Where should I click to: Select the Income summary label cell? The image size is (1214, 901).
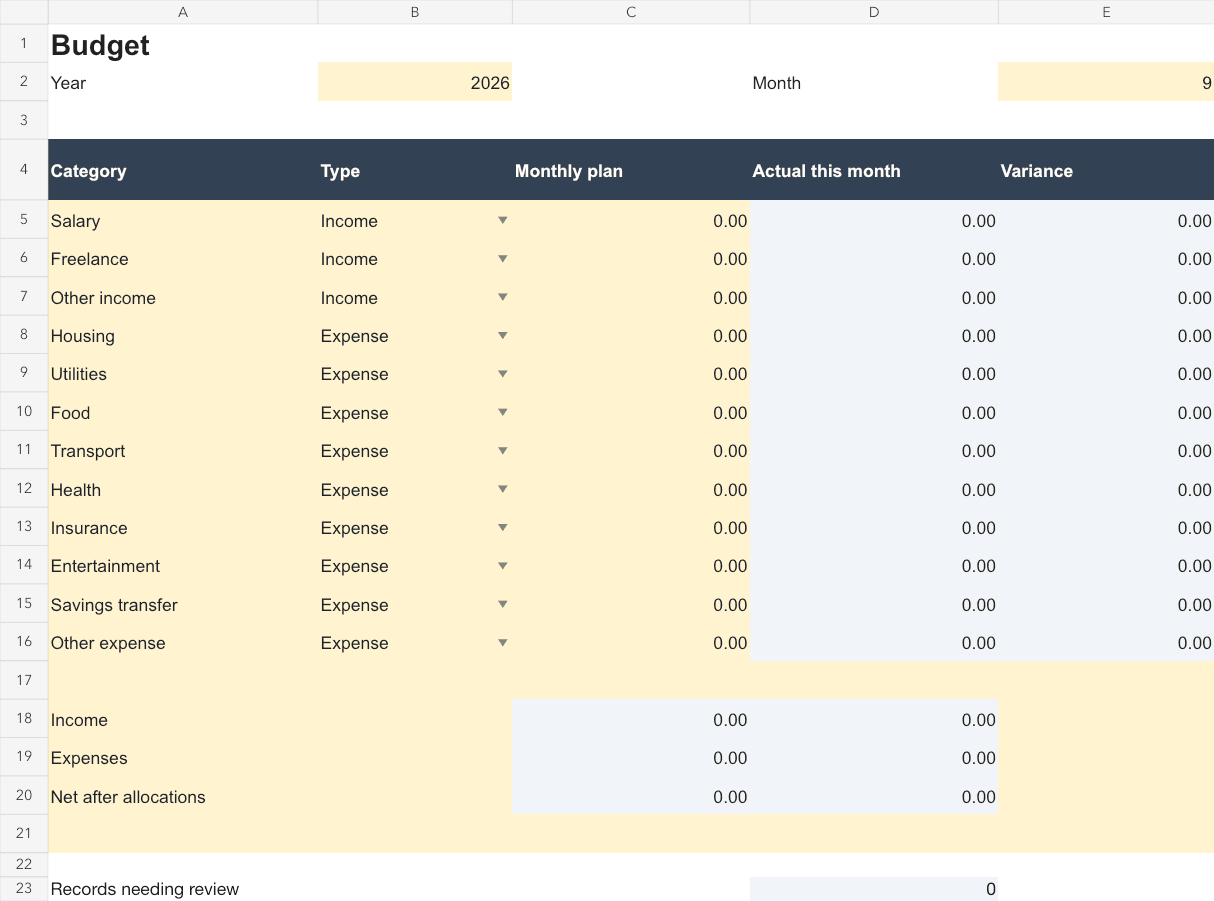[183, 719]
